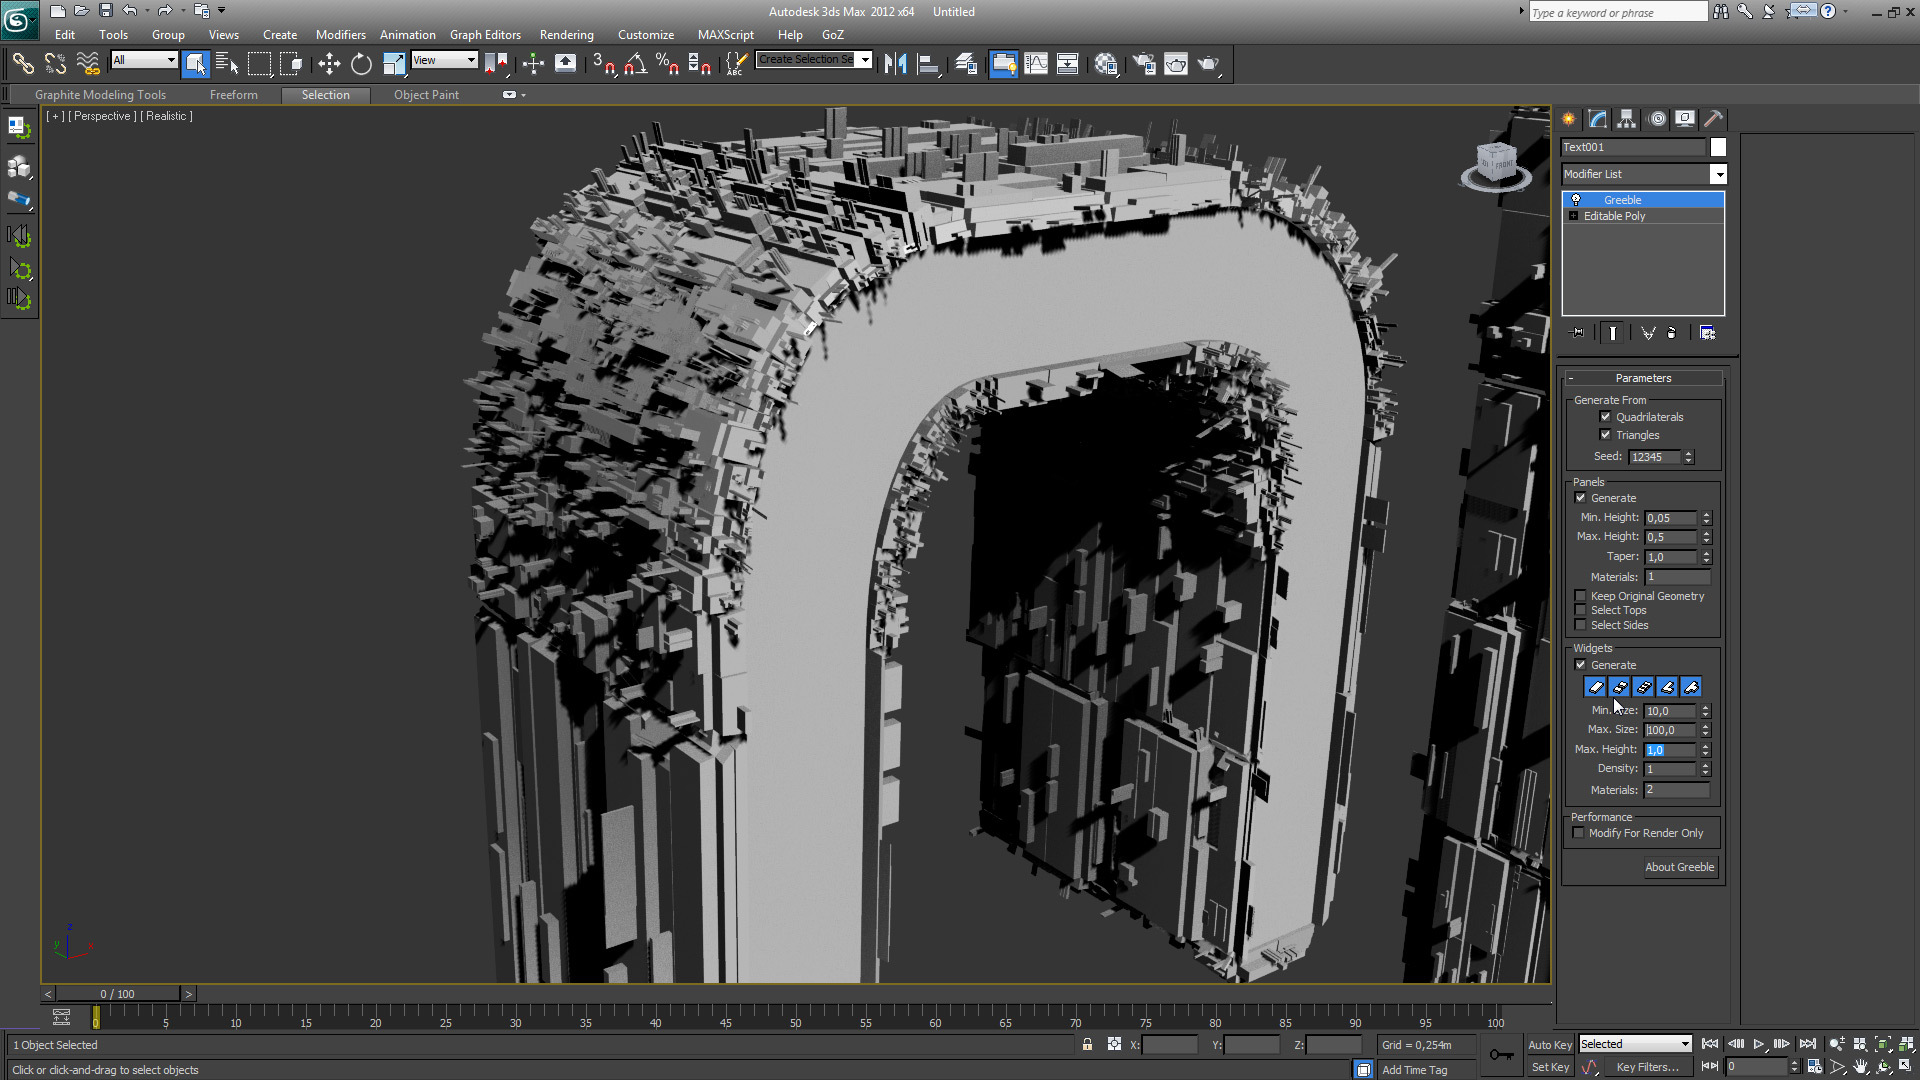
Task: Click the Align tool icon
Action: [928, 64]
